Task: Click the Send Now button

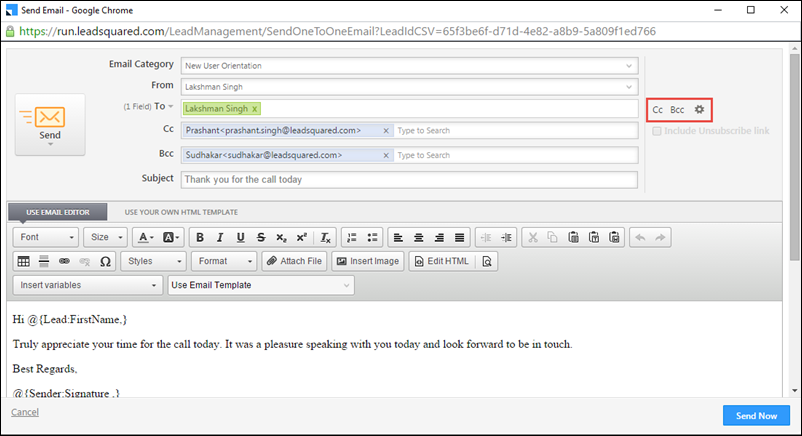Action: point(756,416)
